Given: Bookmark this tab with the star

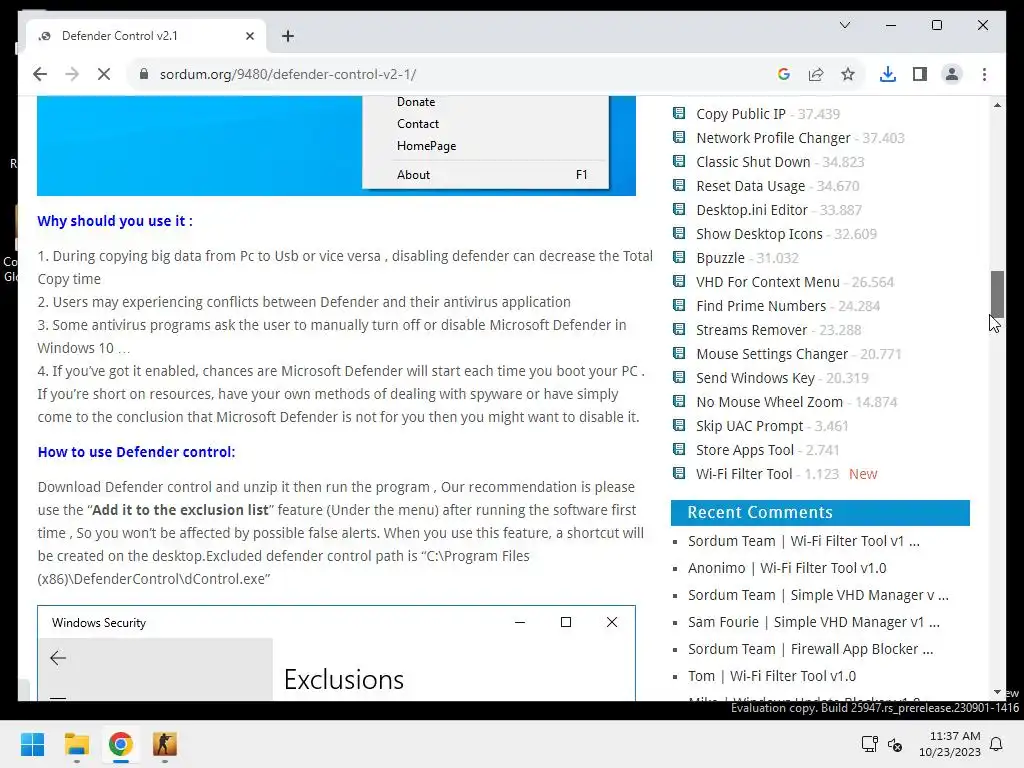Looking at the screenshot, I should [x=848, y=74].
